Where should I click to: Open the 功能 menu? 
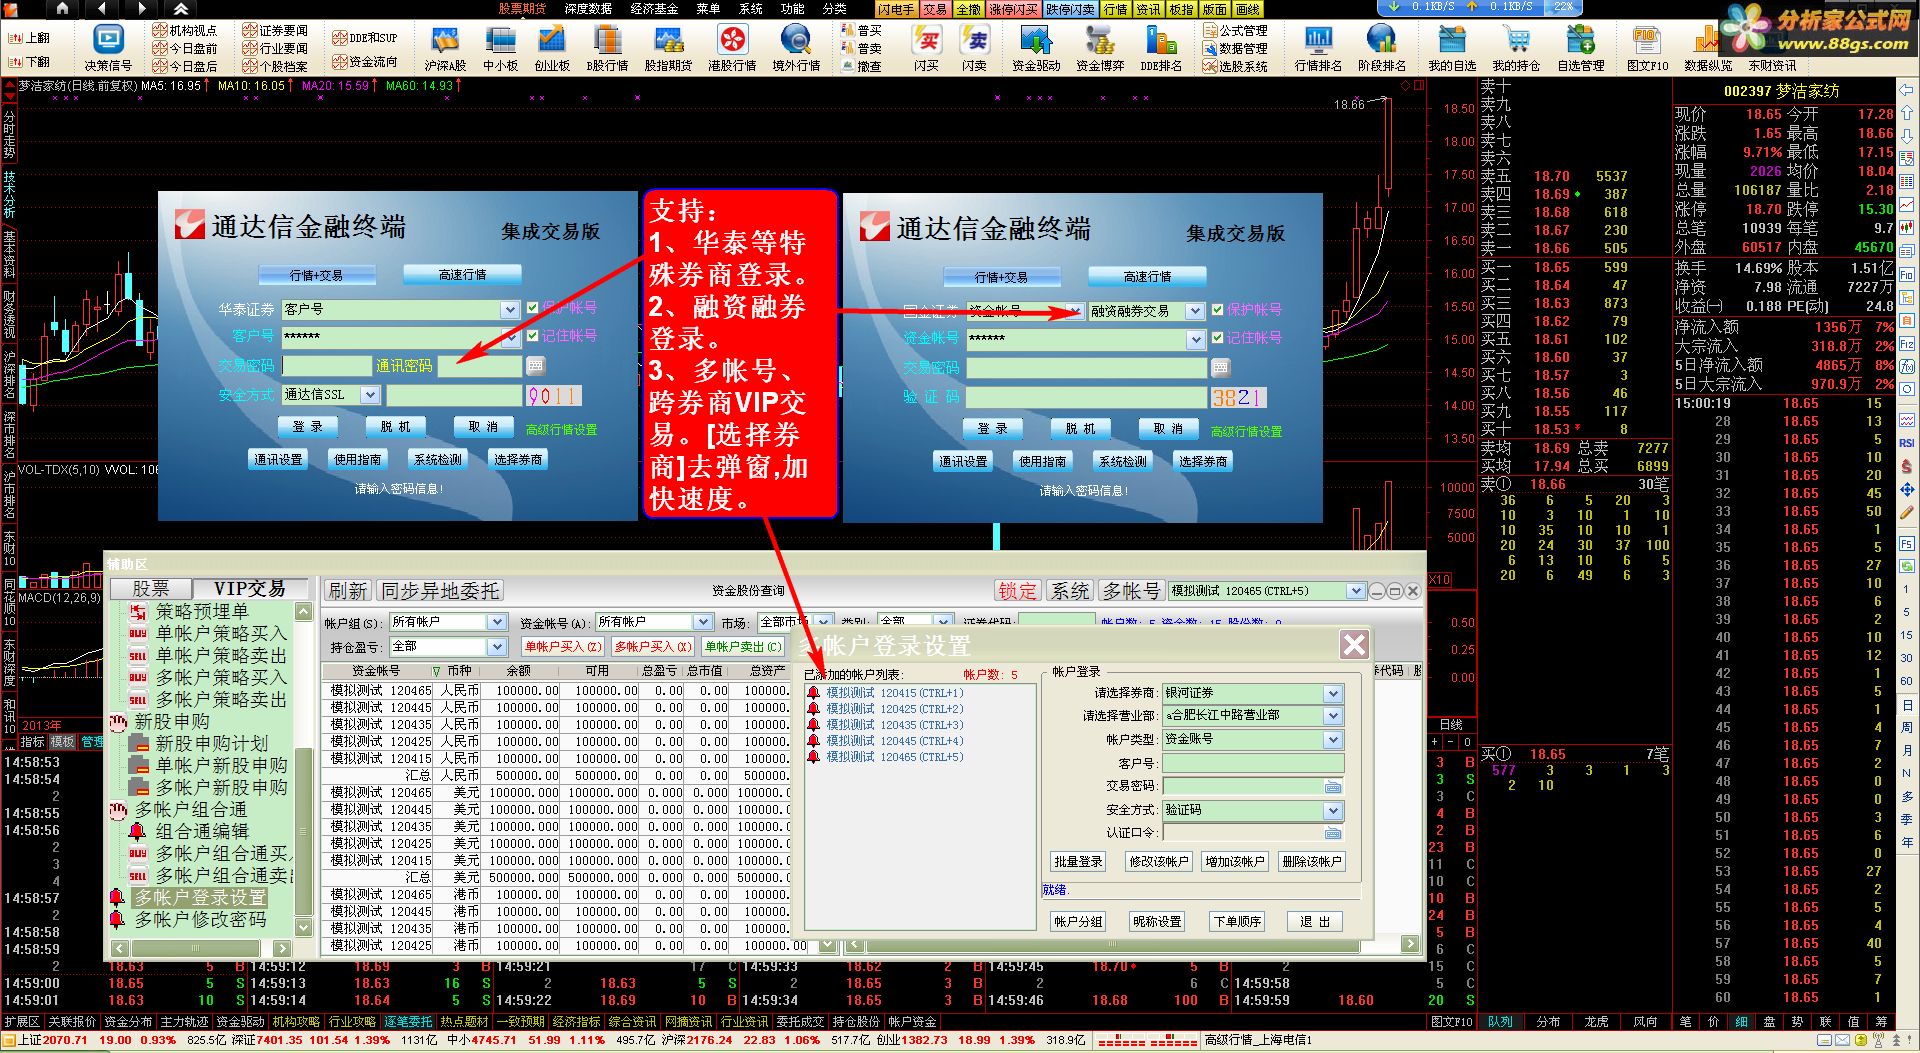pos(792,8)
